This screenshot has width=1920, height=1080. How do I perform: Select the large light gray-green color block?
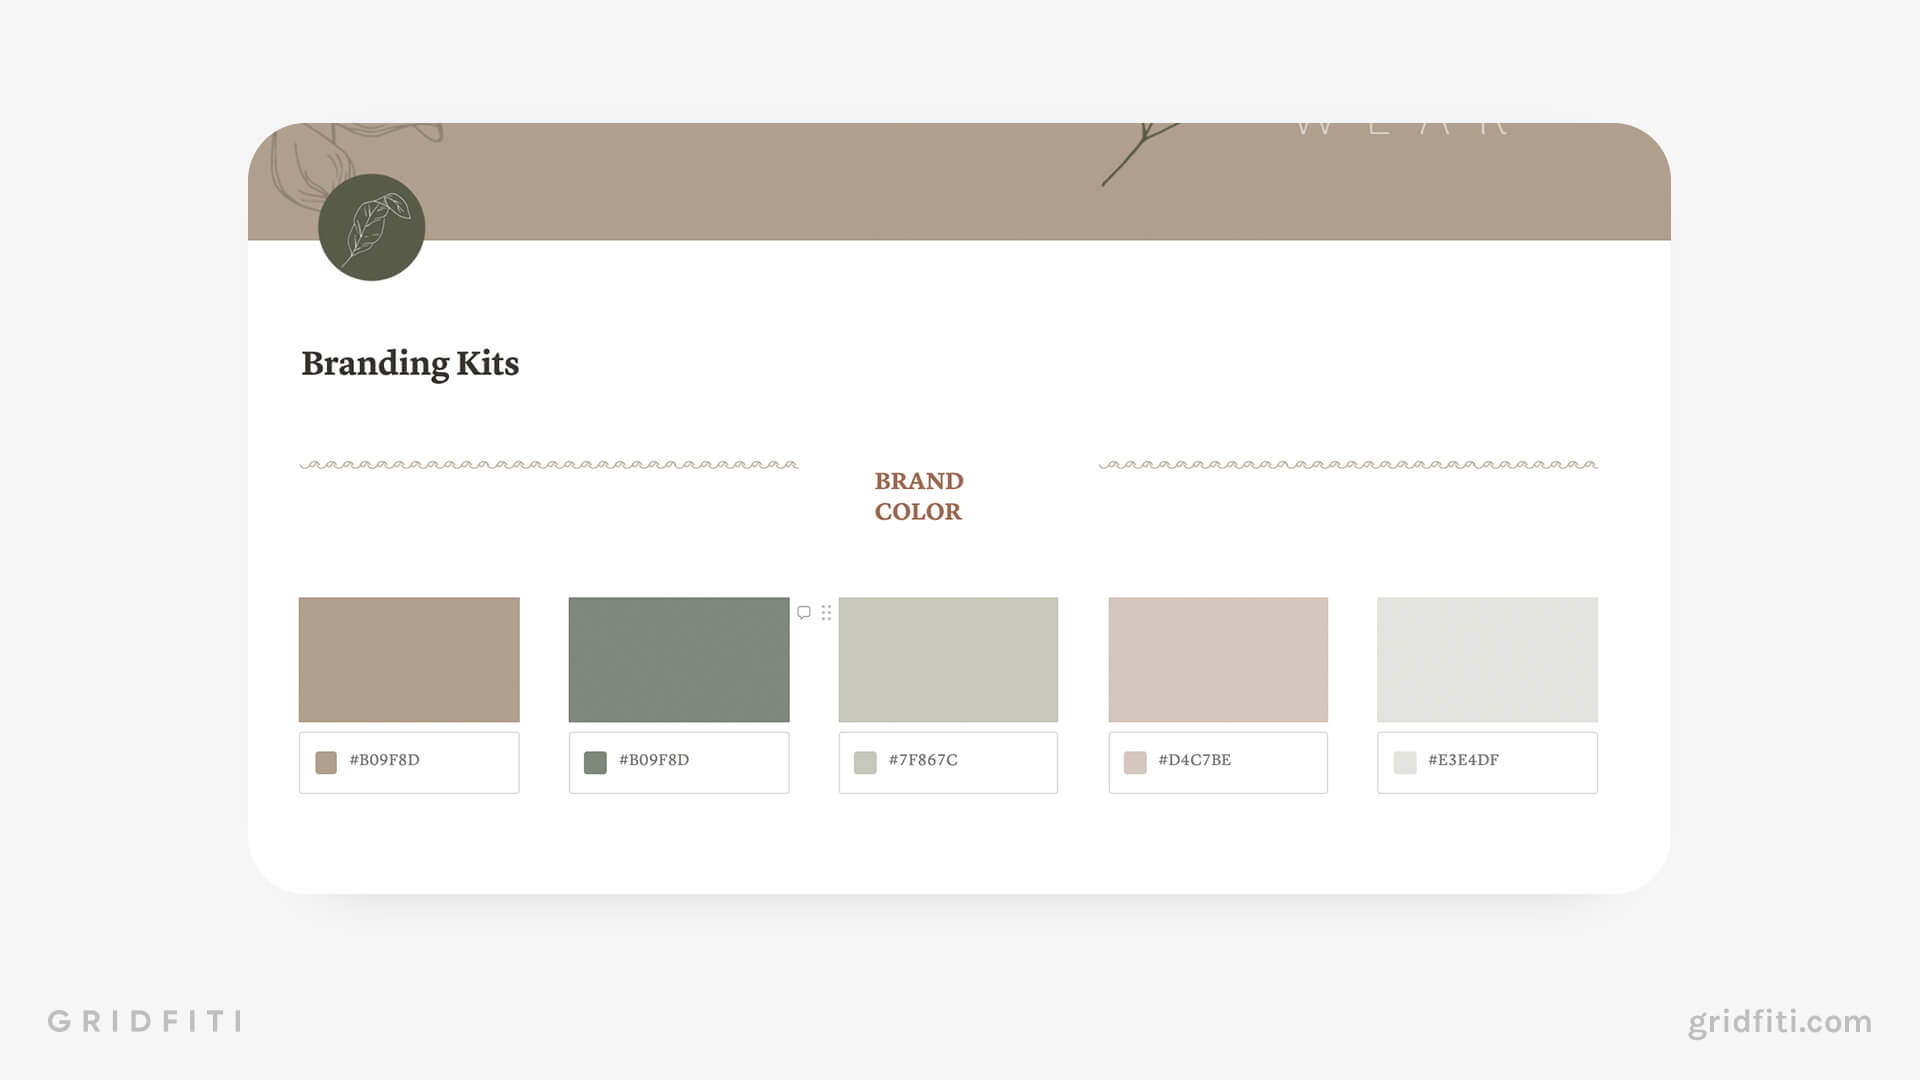pyautogui.click(x=948, y=660)
